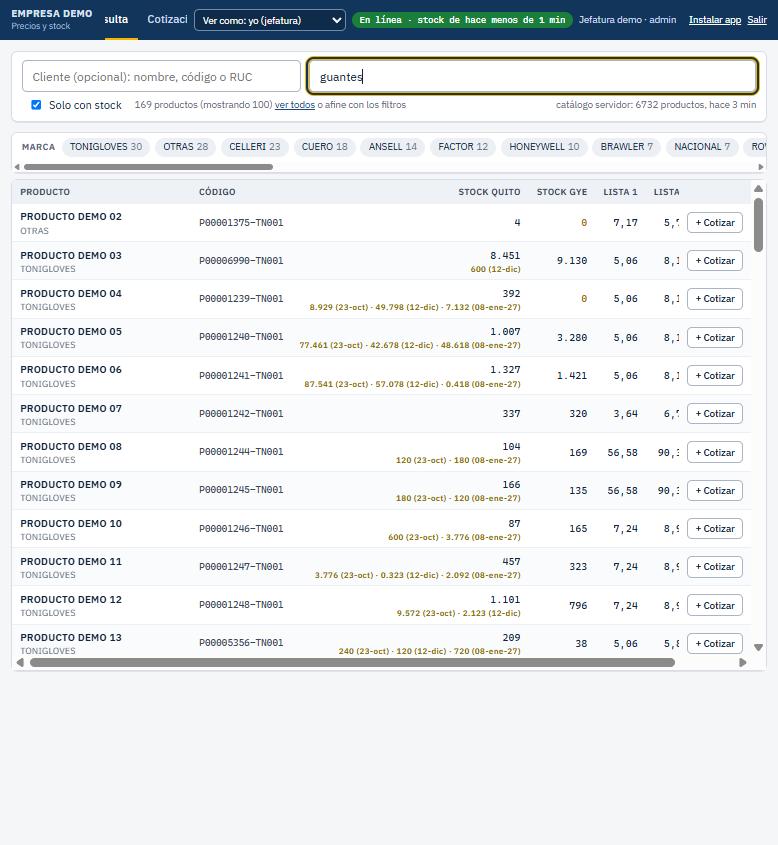The width and height of the screenshot is (778, 845).
Task: Click the LISTA 1 column header
Action: 620,192
